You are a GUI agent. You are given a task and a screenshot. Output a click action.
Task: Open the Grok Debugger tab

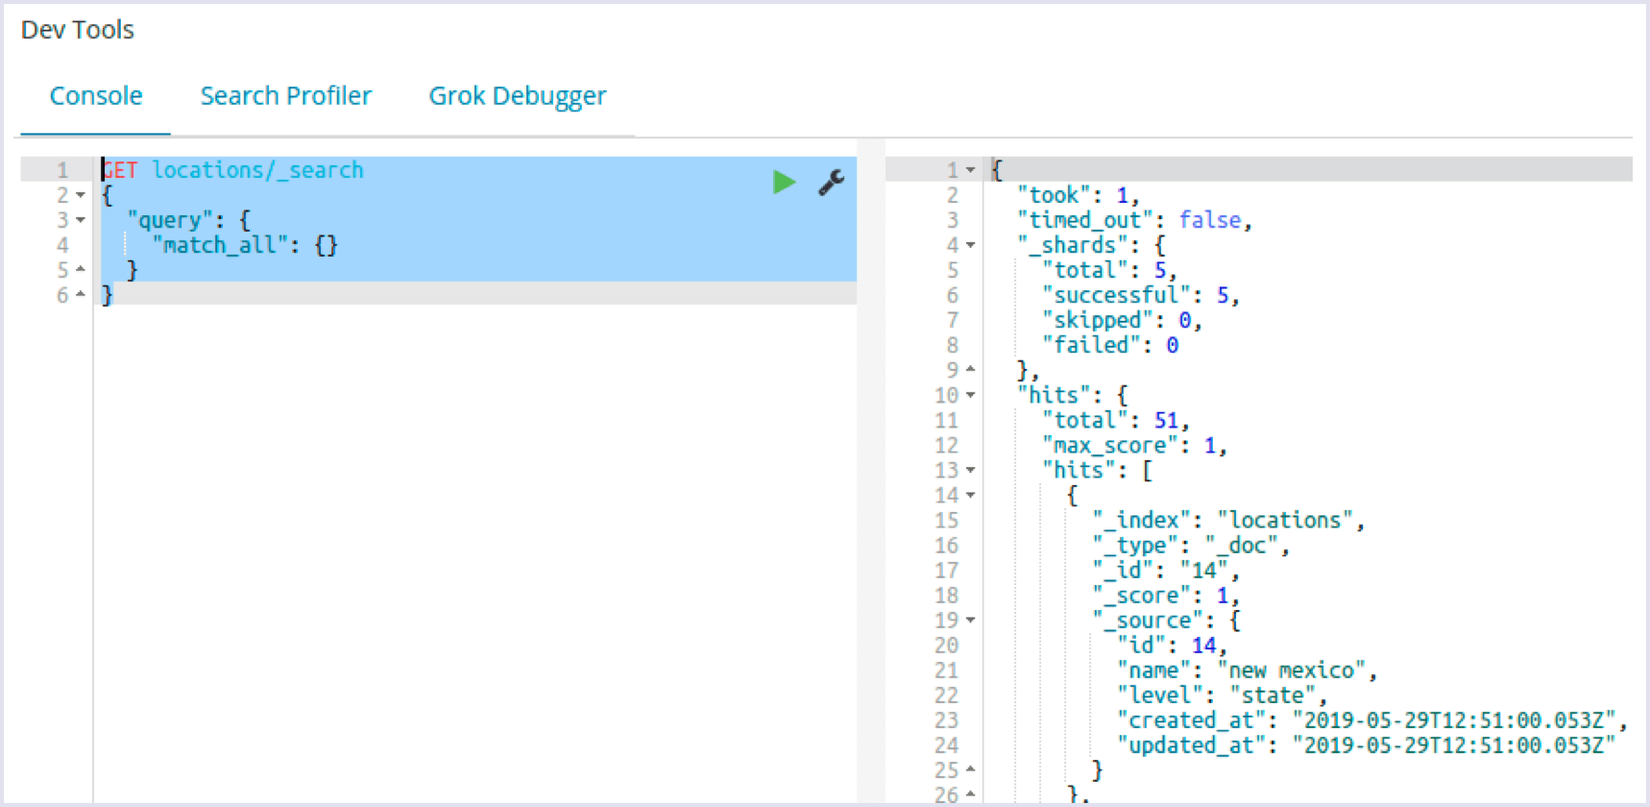[517, 96]
